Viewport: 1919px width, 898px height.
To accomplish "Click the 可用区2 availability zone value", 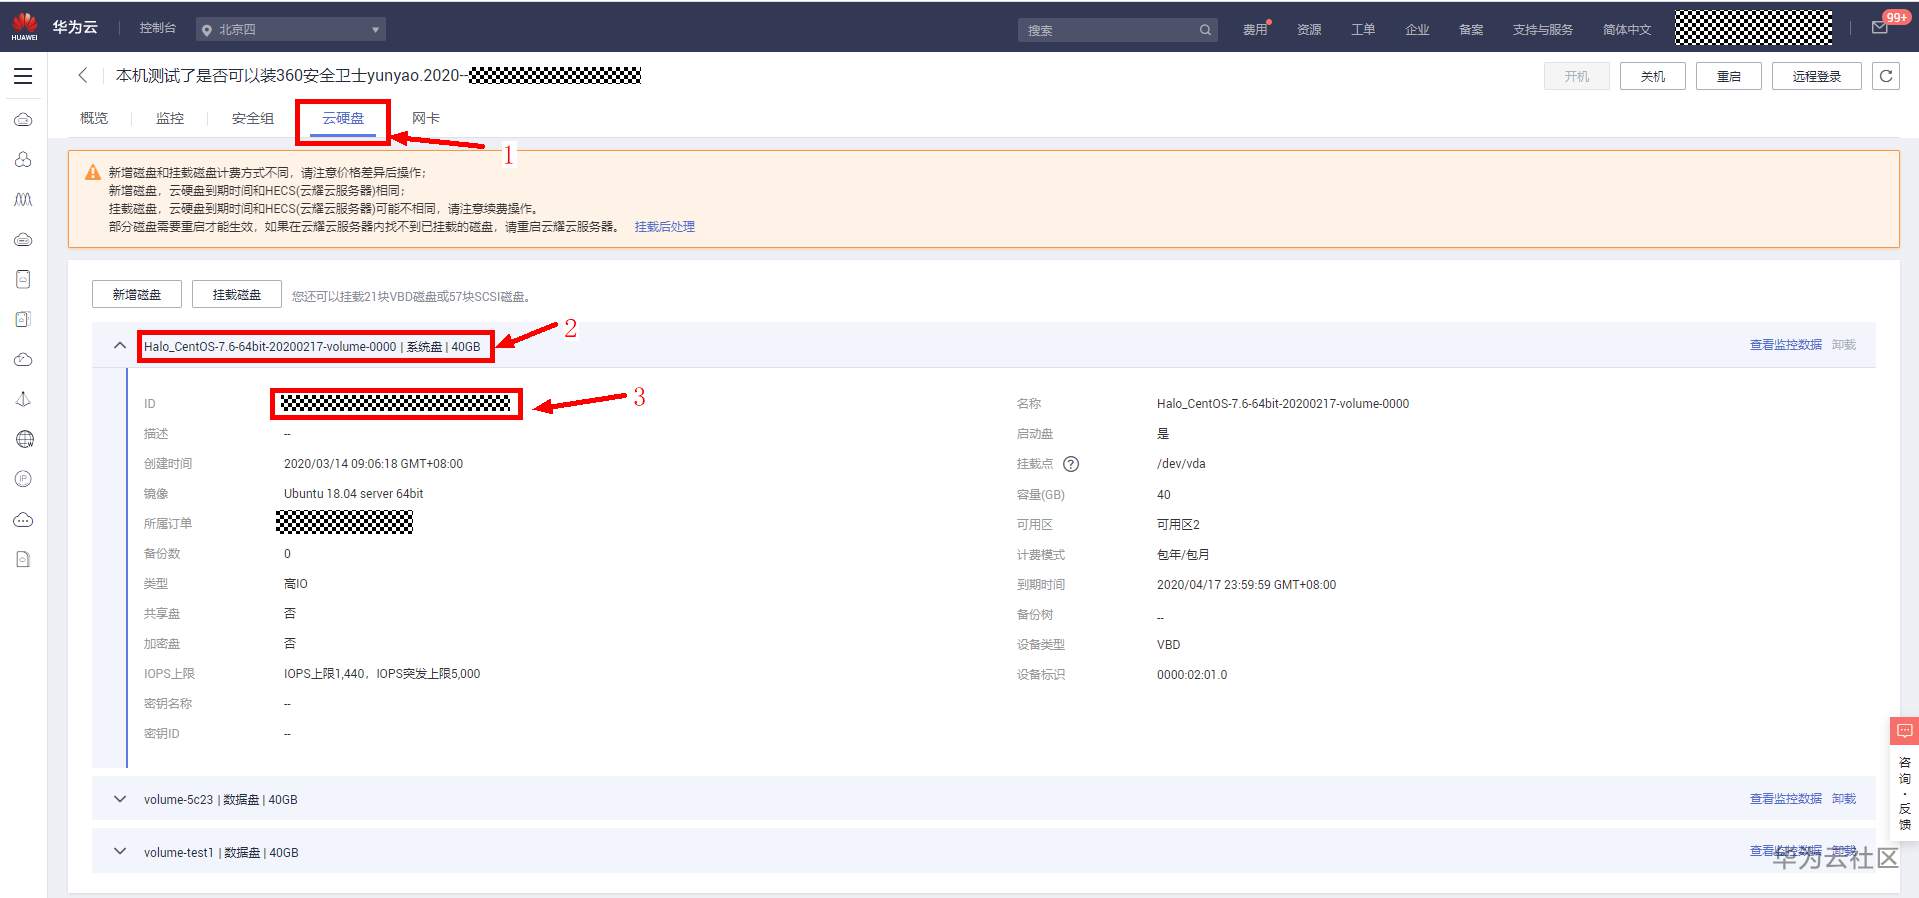I will [x=1178, y=525].
